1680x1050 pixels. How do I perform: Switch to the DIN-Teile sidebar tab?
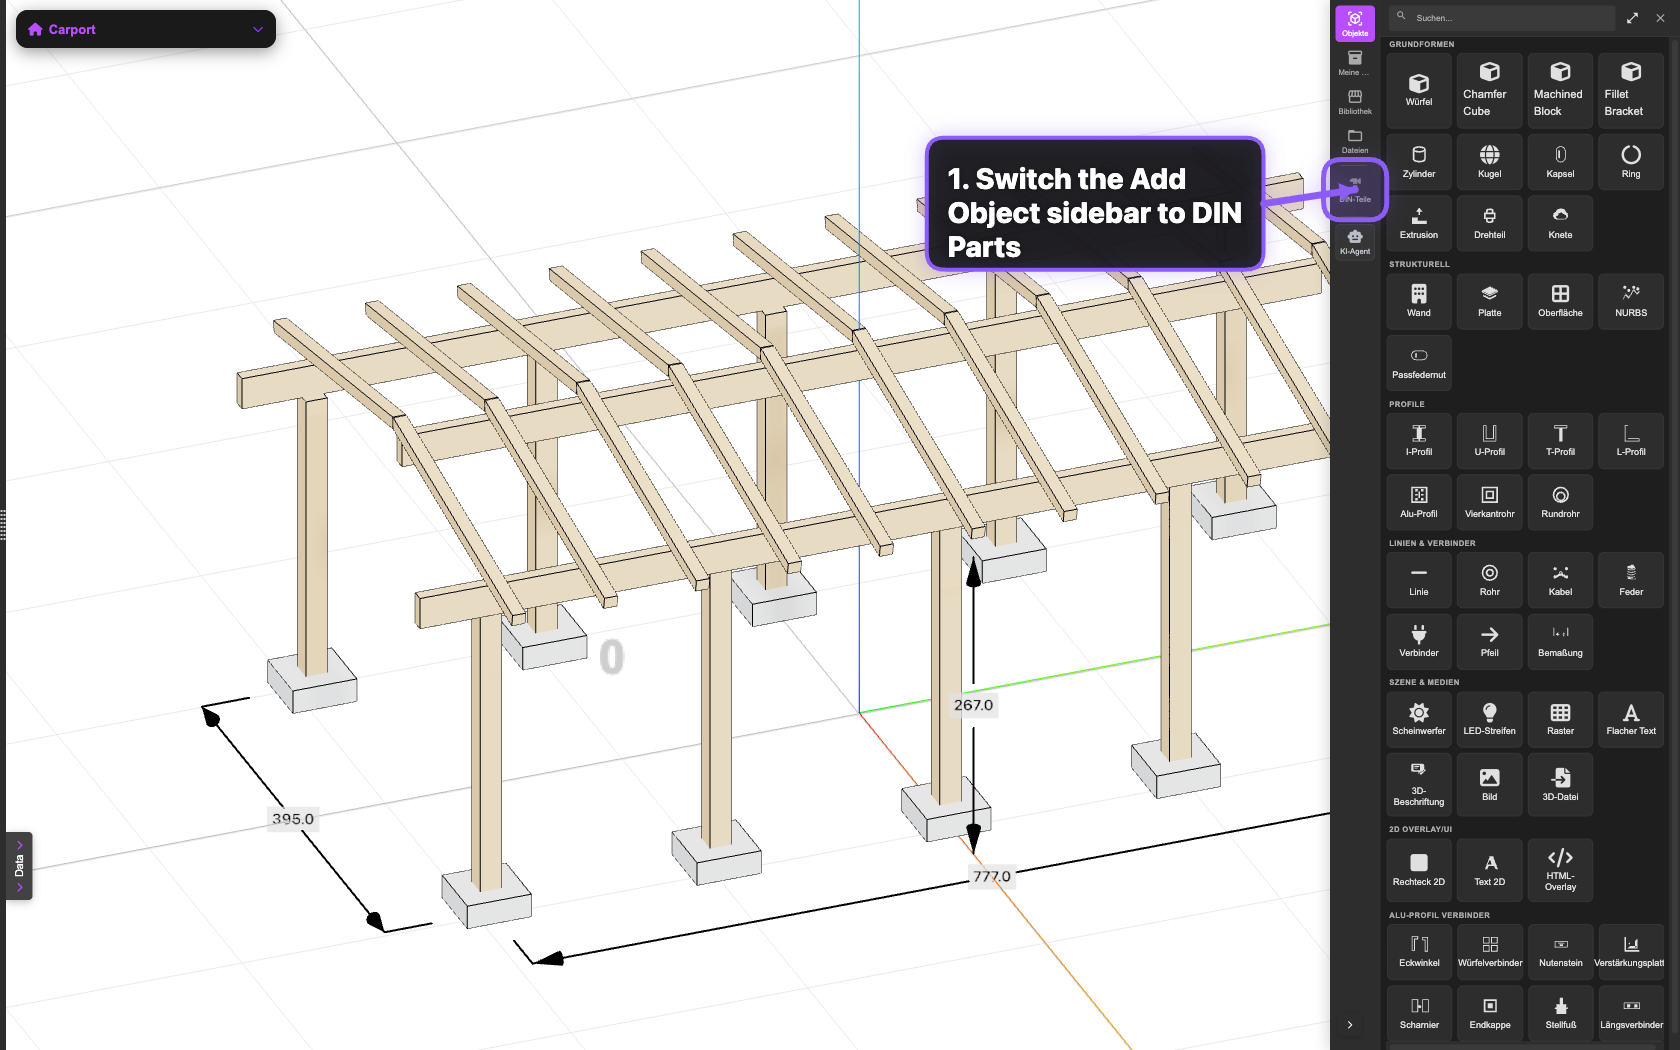(1355, 189)
